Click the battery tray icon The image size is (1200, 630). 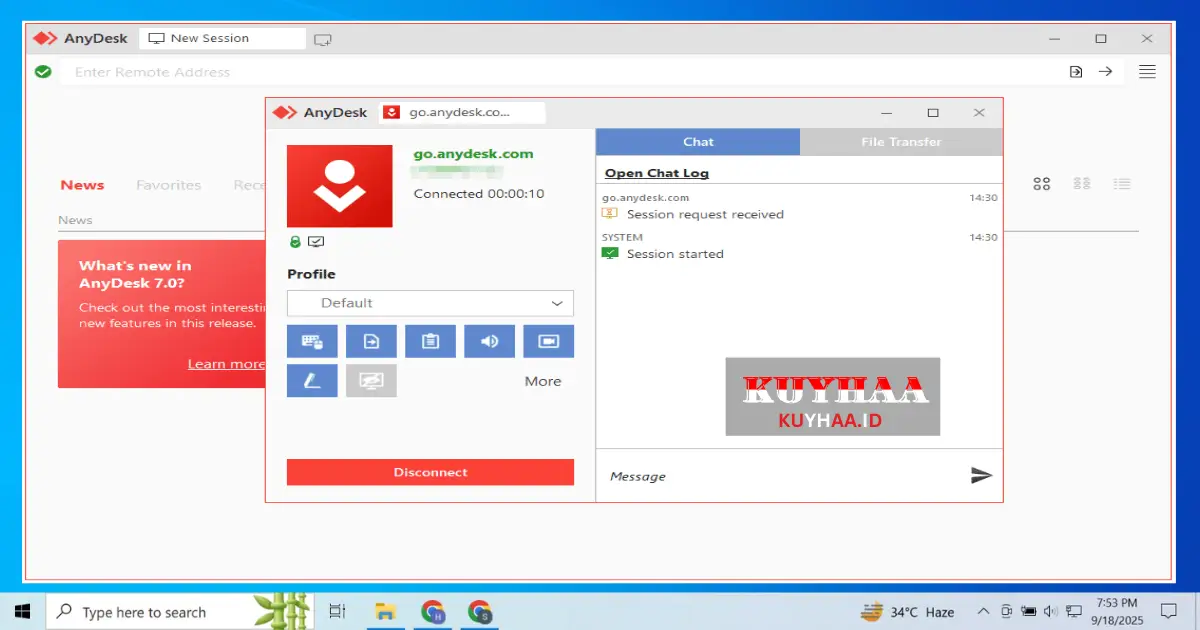click(x=1028, y=611)
